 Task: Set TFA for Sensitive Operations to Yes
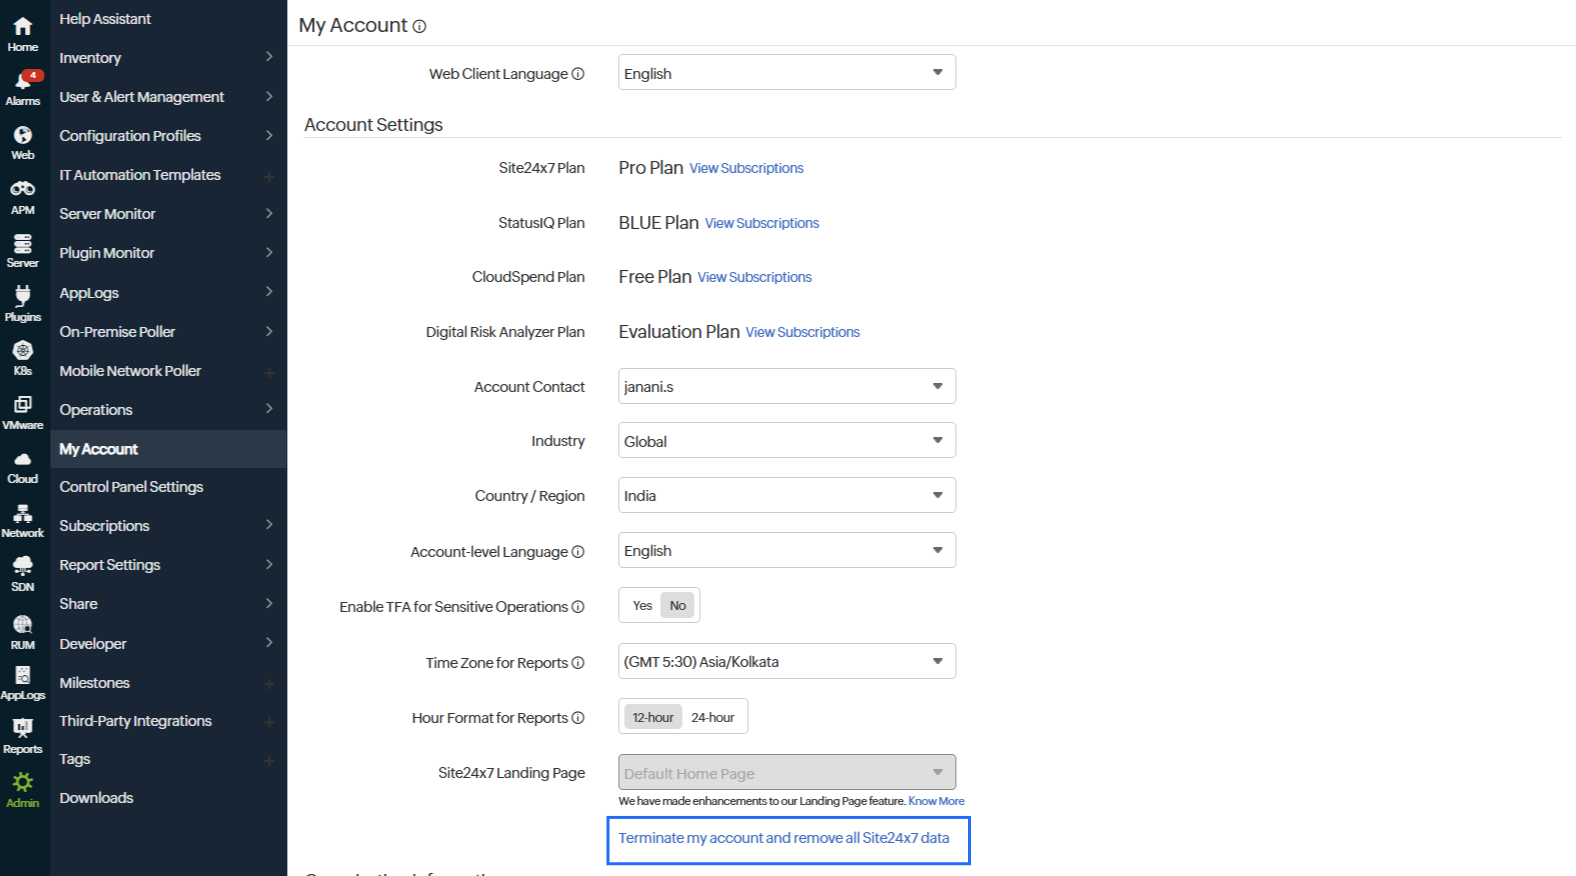(642, 606)
